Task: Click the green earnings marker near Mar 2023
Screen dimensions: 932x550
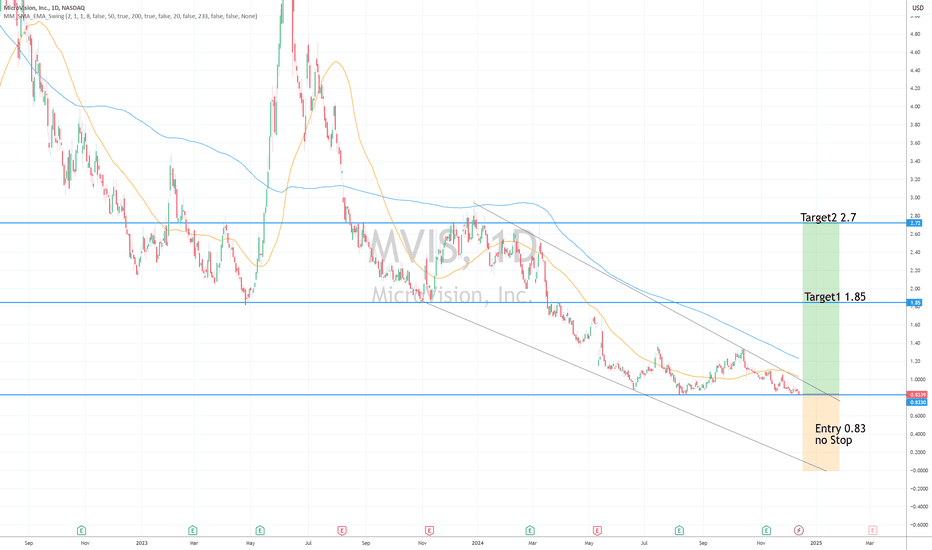Action: pos(193,530)
